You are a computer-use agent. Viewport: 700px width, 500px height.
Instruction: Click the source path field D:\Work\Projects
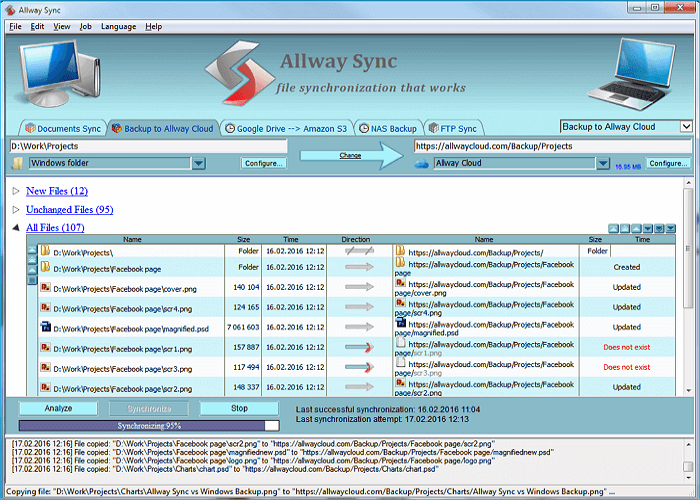point(148,146)
